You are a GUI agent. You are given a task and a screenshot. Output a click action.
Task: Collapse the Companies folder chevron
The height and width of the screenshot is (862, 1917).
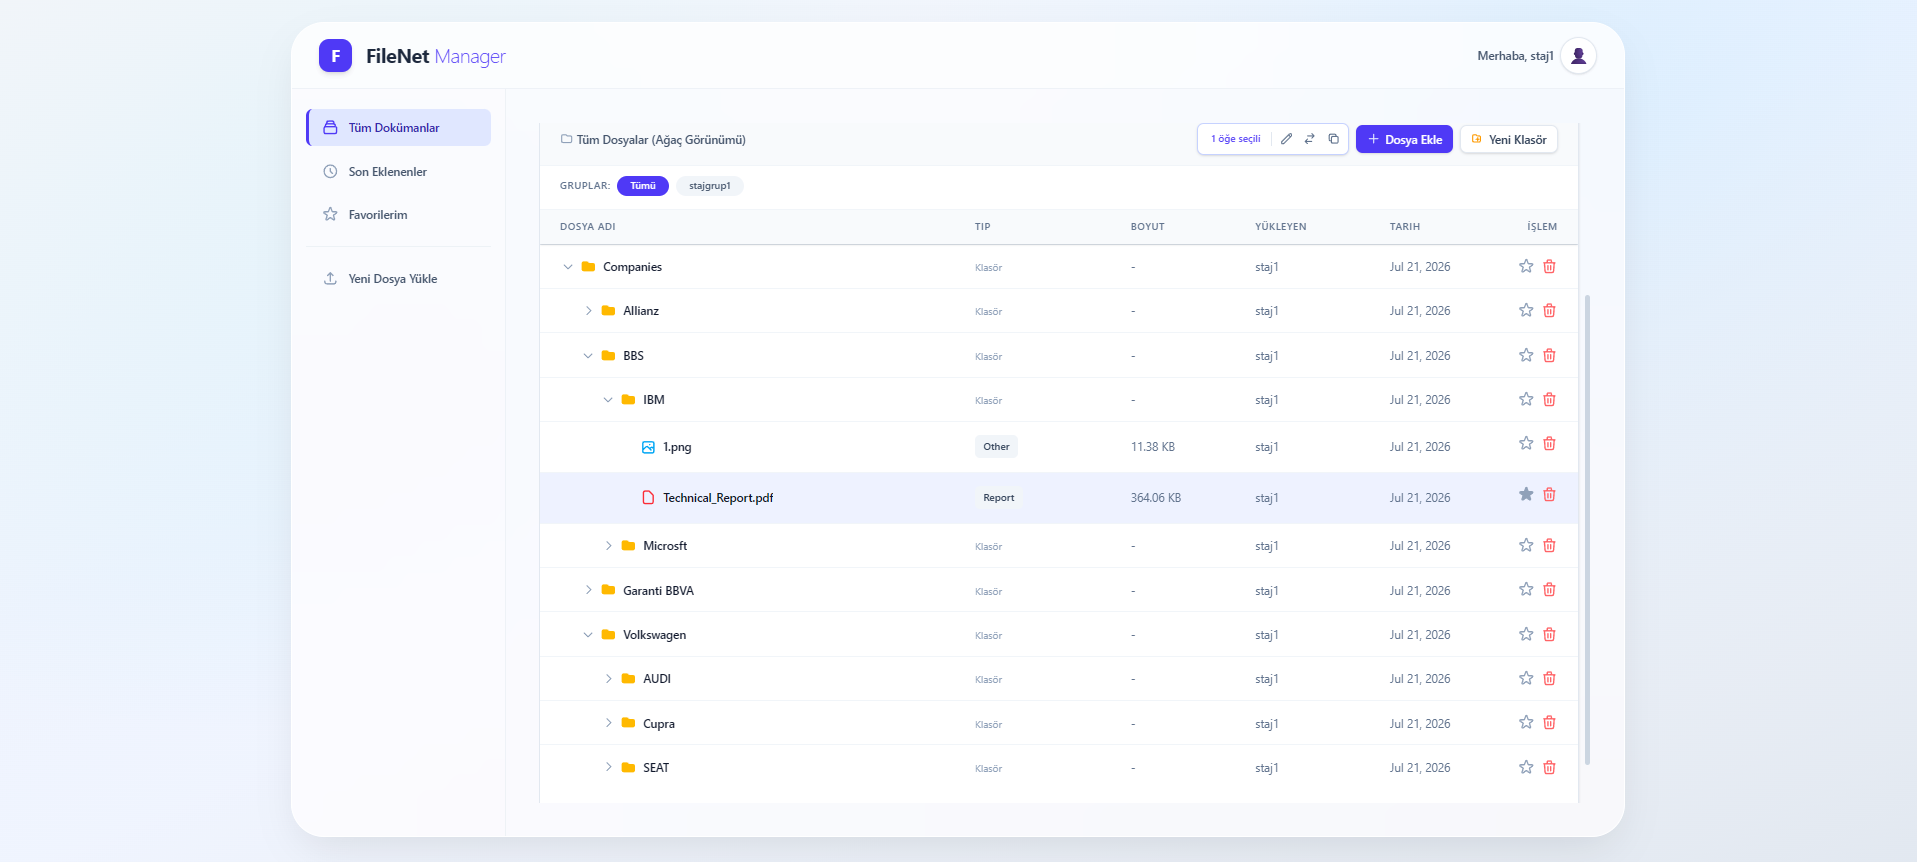pos(568,267)
